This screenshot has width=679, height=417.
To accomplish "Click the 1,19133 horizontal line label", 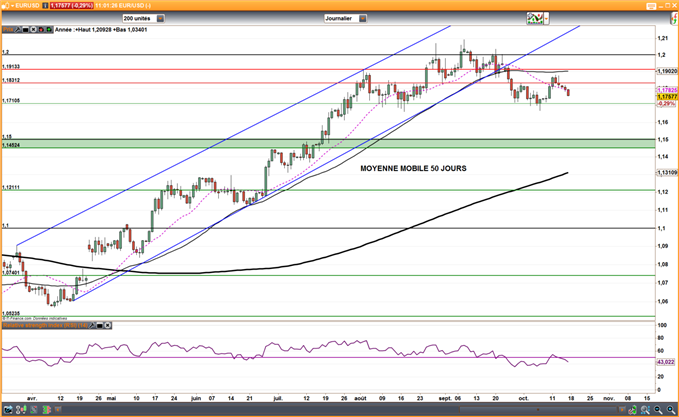I will point(11,67).
